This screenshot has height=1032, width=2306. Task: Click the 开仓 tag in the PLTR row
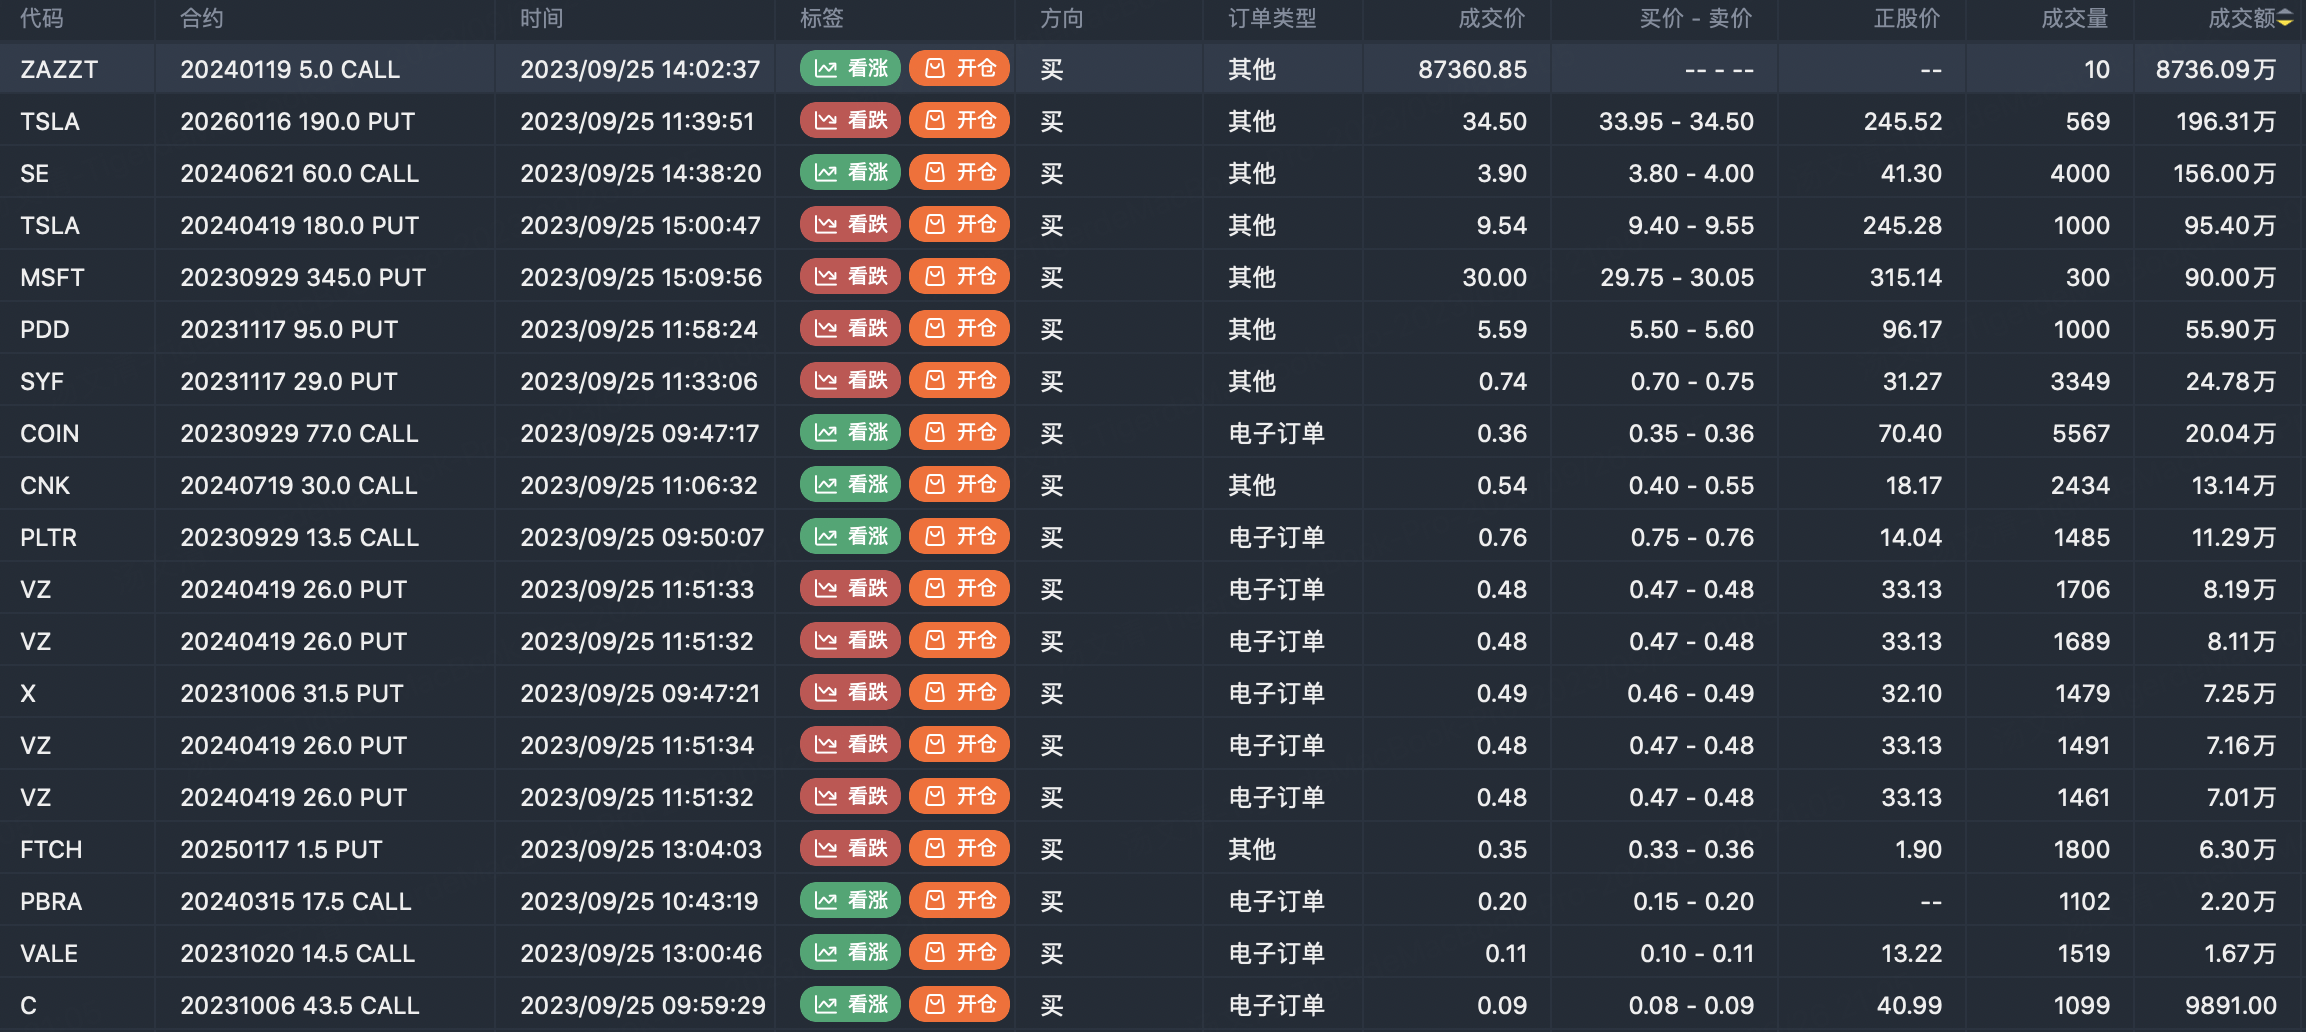960,536
